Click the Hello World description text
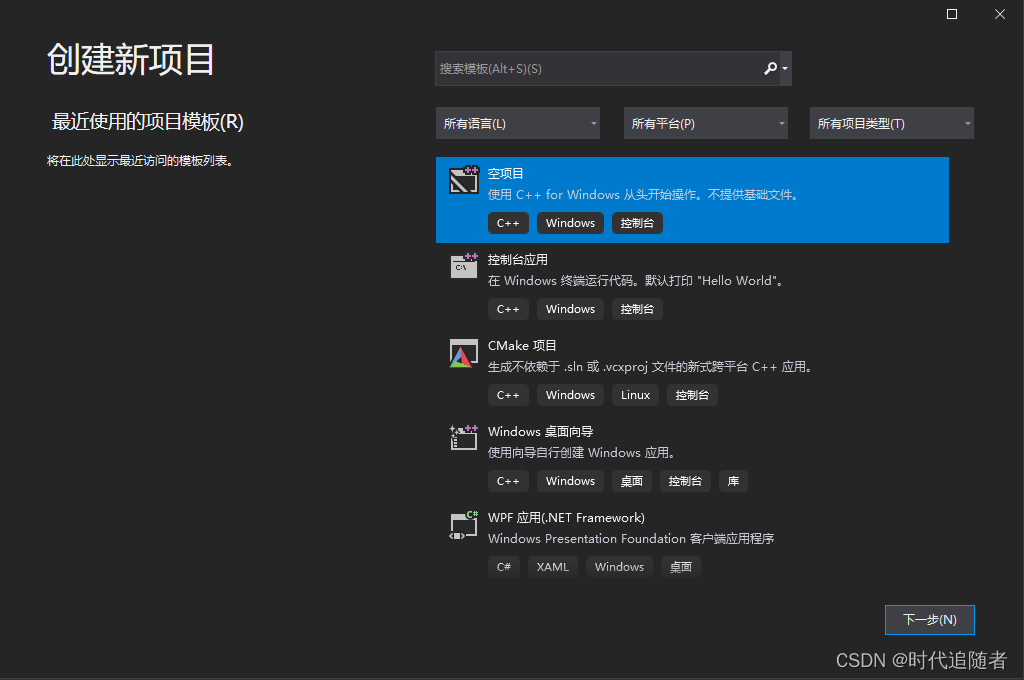This screenshot has width=1024, height=680. 636,281
